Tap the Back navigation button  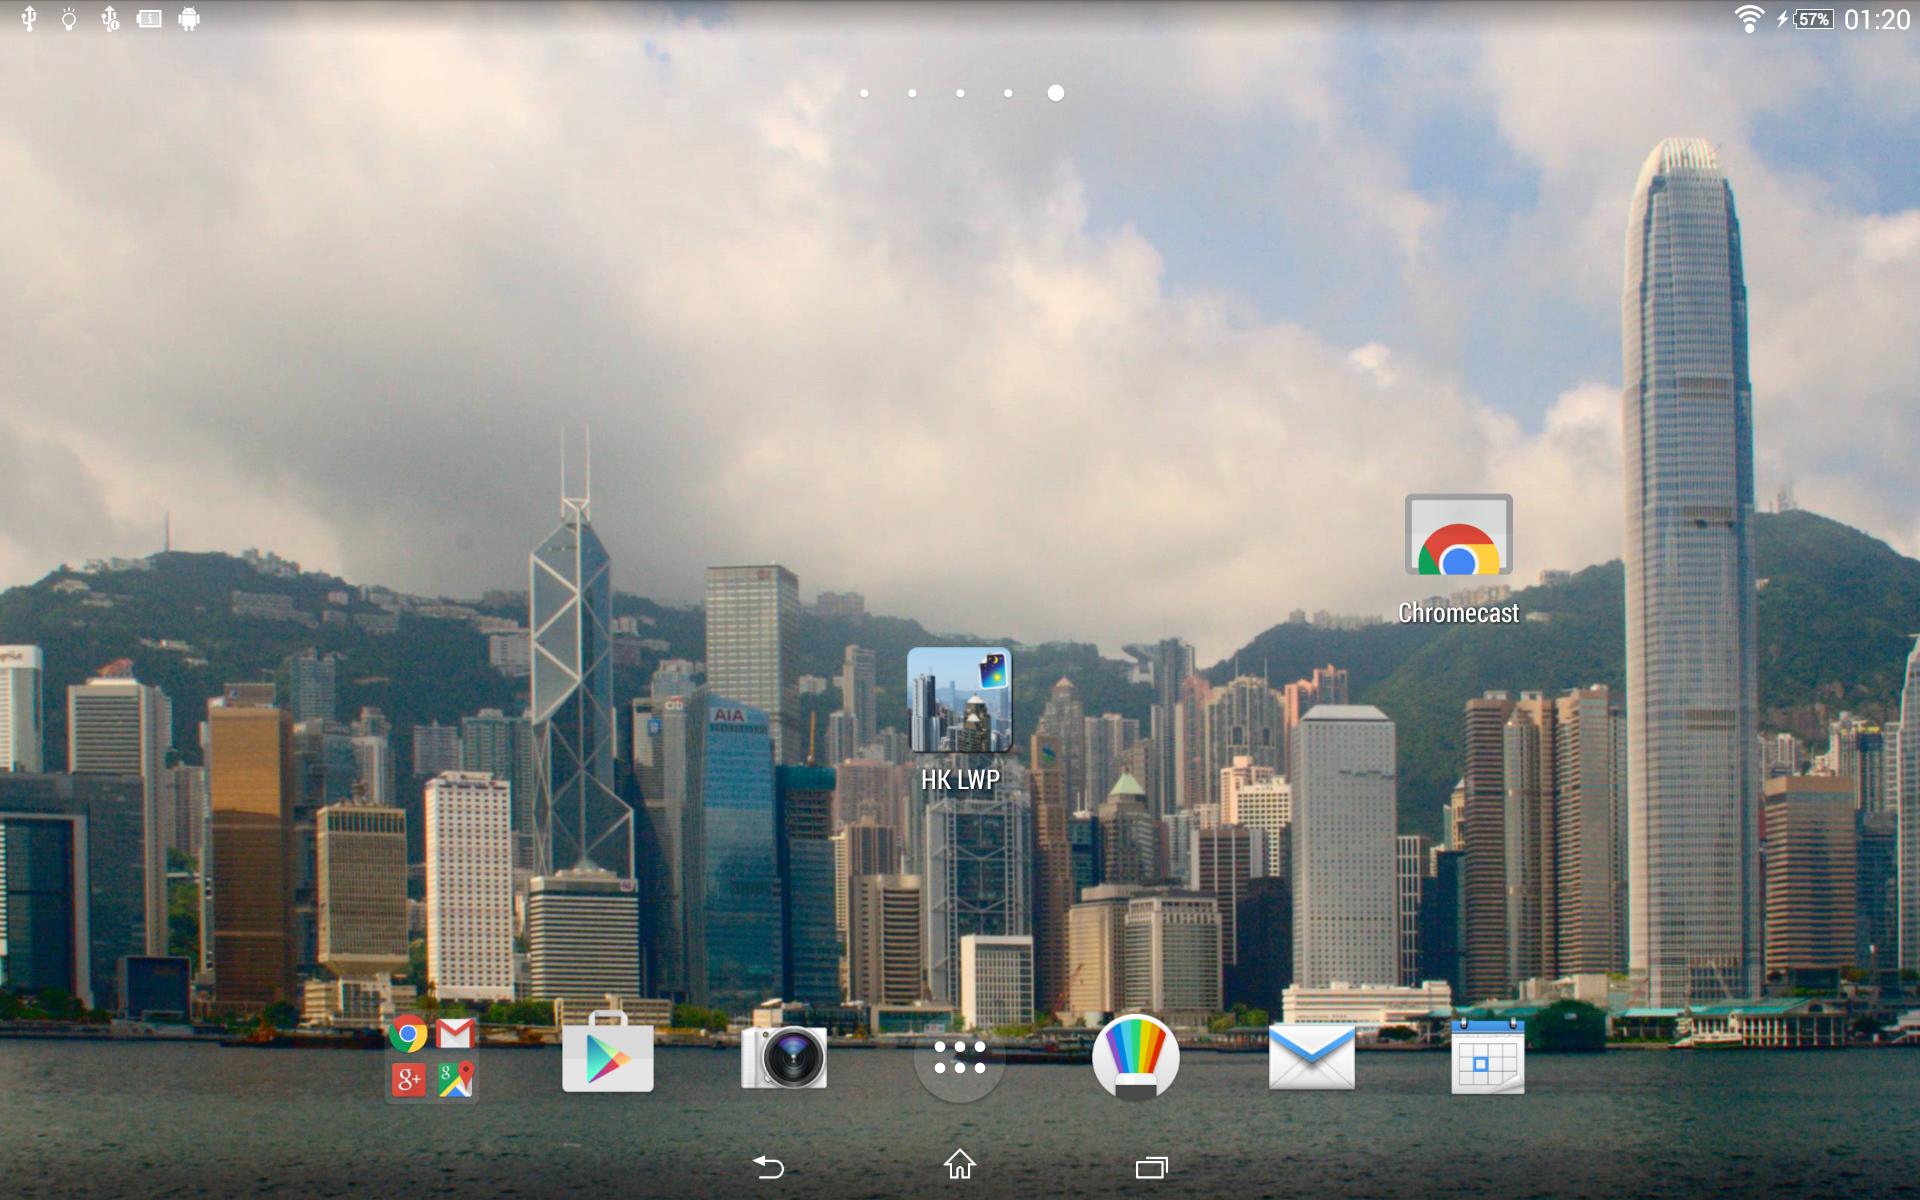tap(768, 1166)
